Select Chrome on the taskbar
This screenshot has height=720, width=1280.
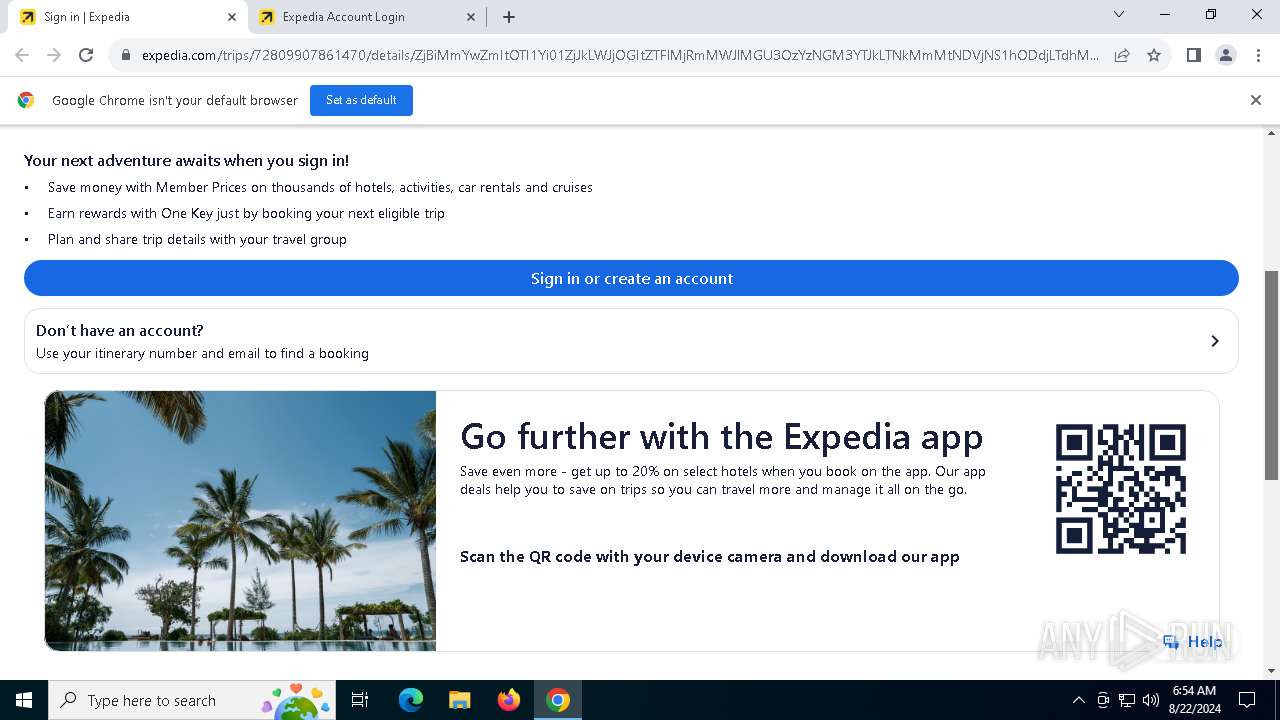coord(558,700)
